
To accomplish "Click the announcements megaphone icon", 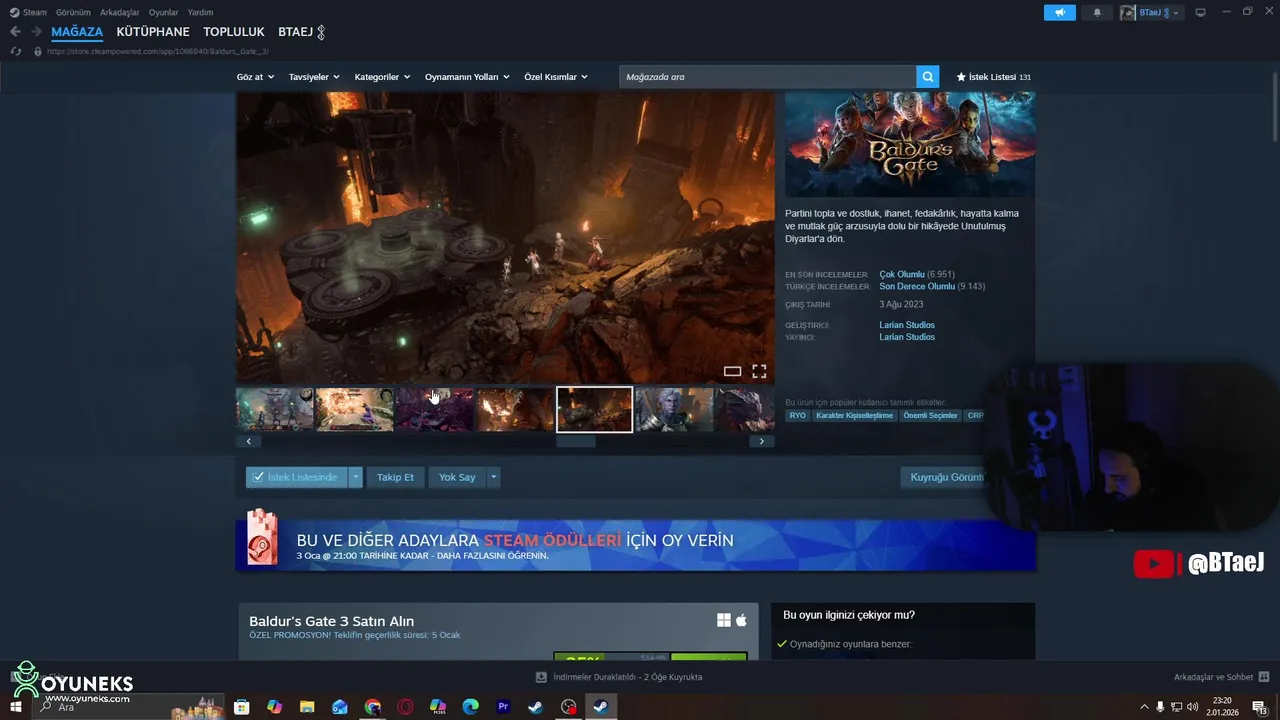I will [1059, 12].
